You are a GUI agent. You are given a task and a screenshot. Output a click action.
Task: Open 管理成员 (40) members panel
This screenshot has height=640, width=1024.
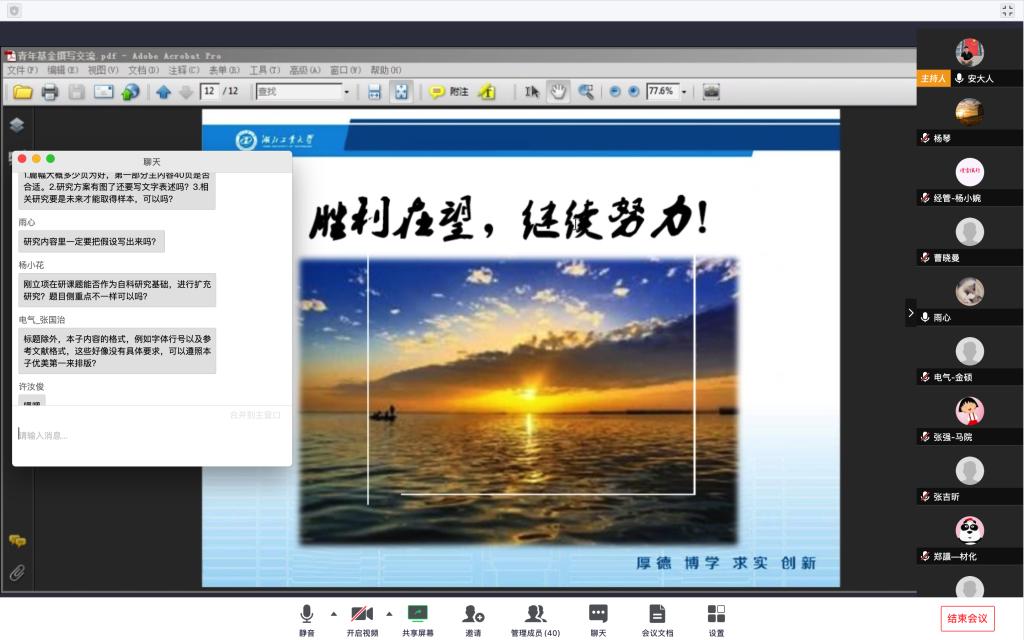click(x=536, y=619)
